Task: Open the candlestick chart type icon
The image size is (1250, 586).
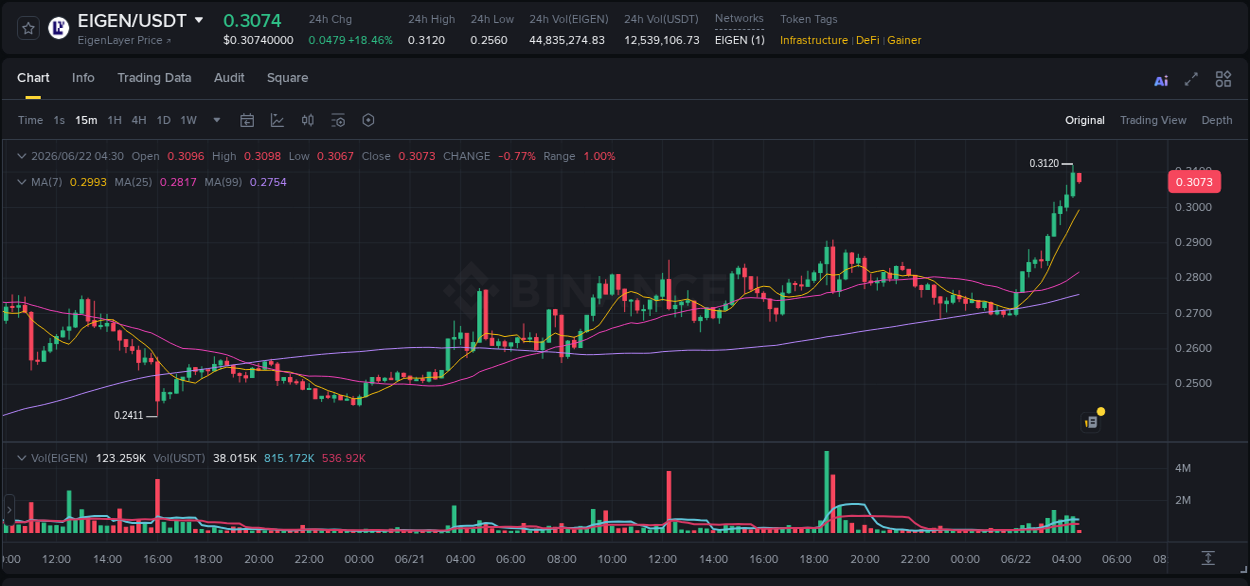Action: 308,120
